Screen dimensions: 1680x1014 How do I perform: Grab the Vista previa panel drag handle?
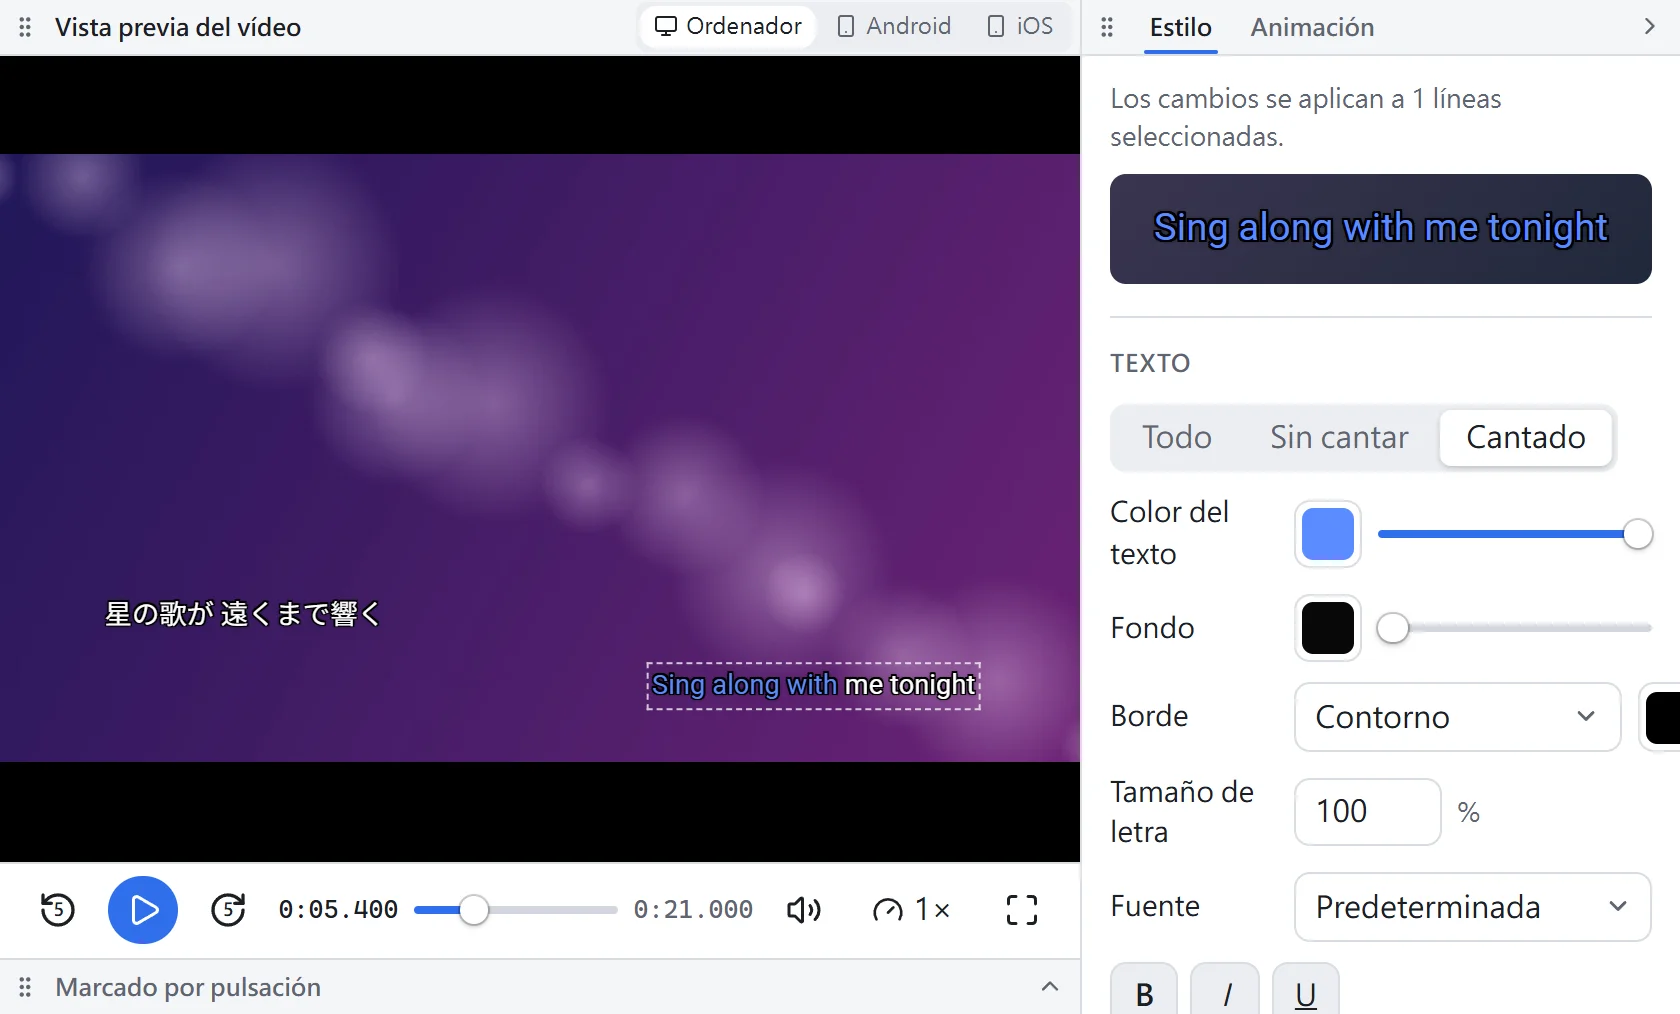point(26,27)
